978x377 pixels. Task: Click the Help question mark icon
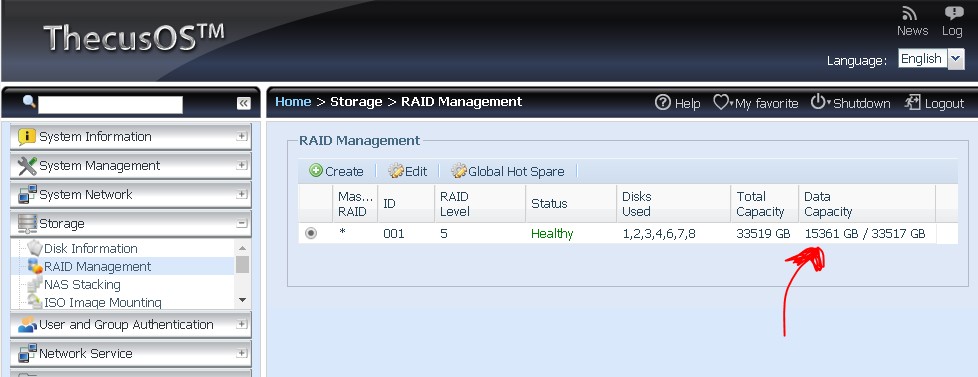click(x=662, y=102)
